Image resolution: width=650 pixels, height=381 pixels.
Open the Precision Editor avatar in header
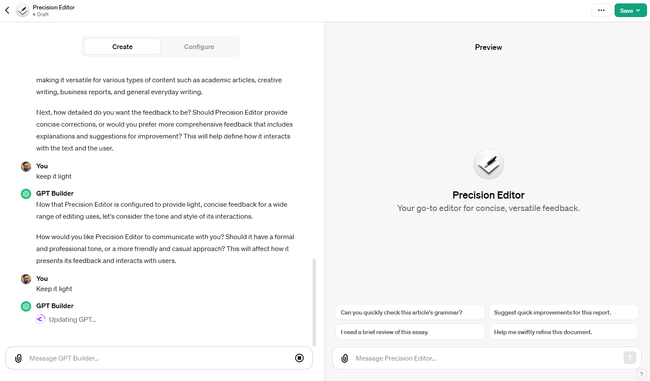tap(22, 10)
